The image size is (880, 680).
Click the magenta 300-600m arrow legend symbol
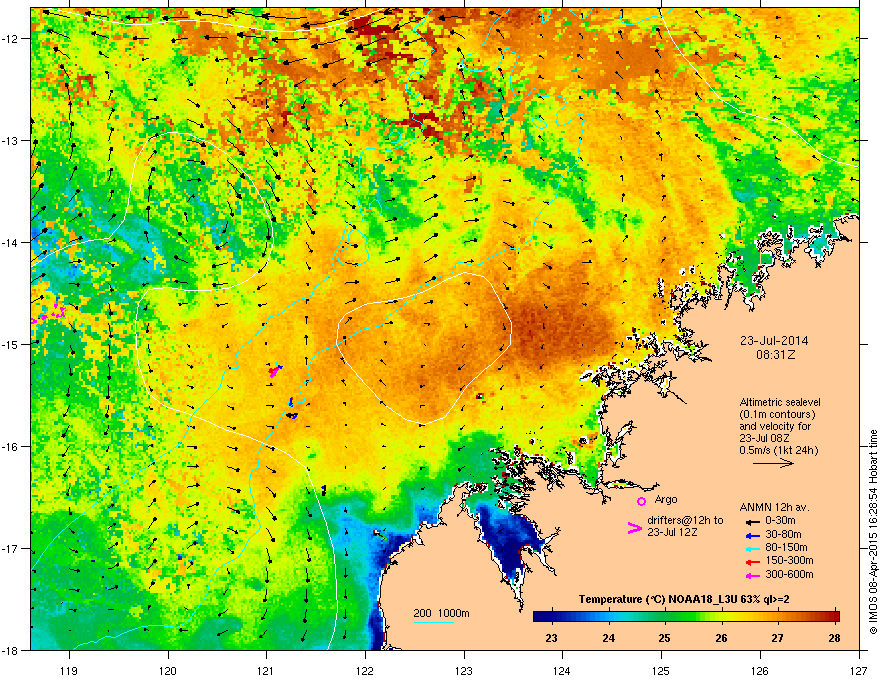(x=753, y=575)
